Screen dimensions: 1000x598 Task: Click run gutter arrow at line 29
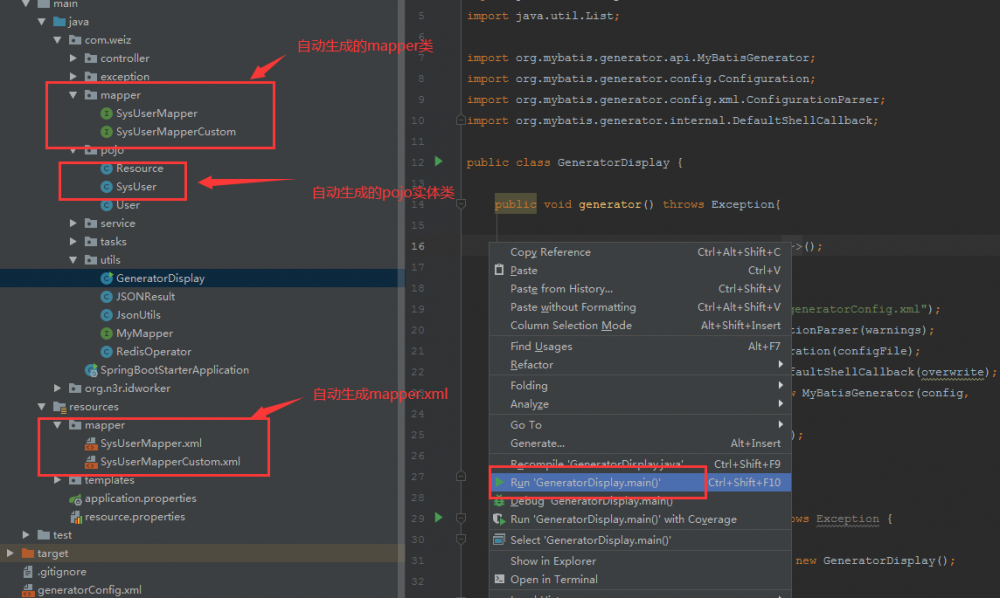click(439, 517)
